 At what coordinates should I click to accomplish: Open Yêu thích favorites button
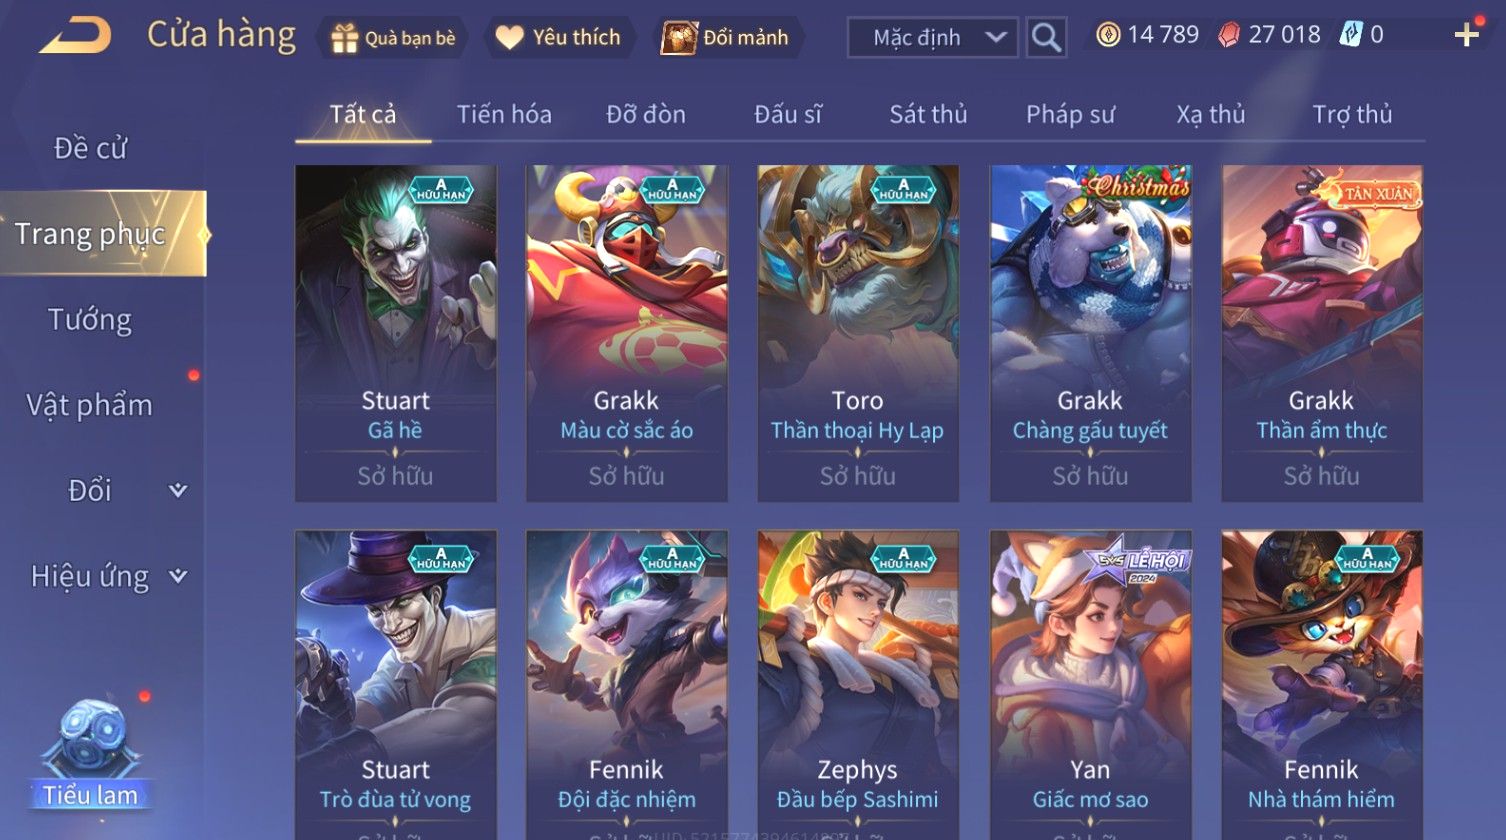tap(558, 38)
